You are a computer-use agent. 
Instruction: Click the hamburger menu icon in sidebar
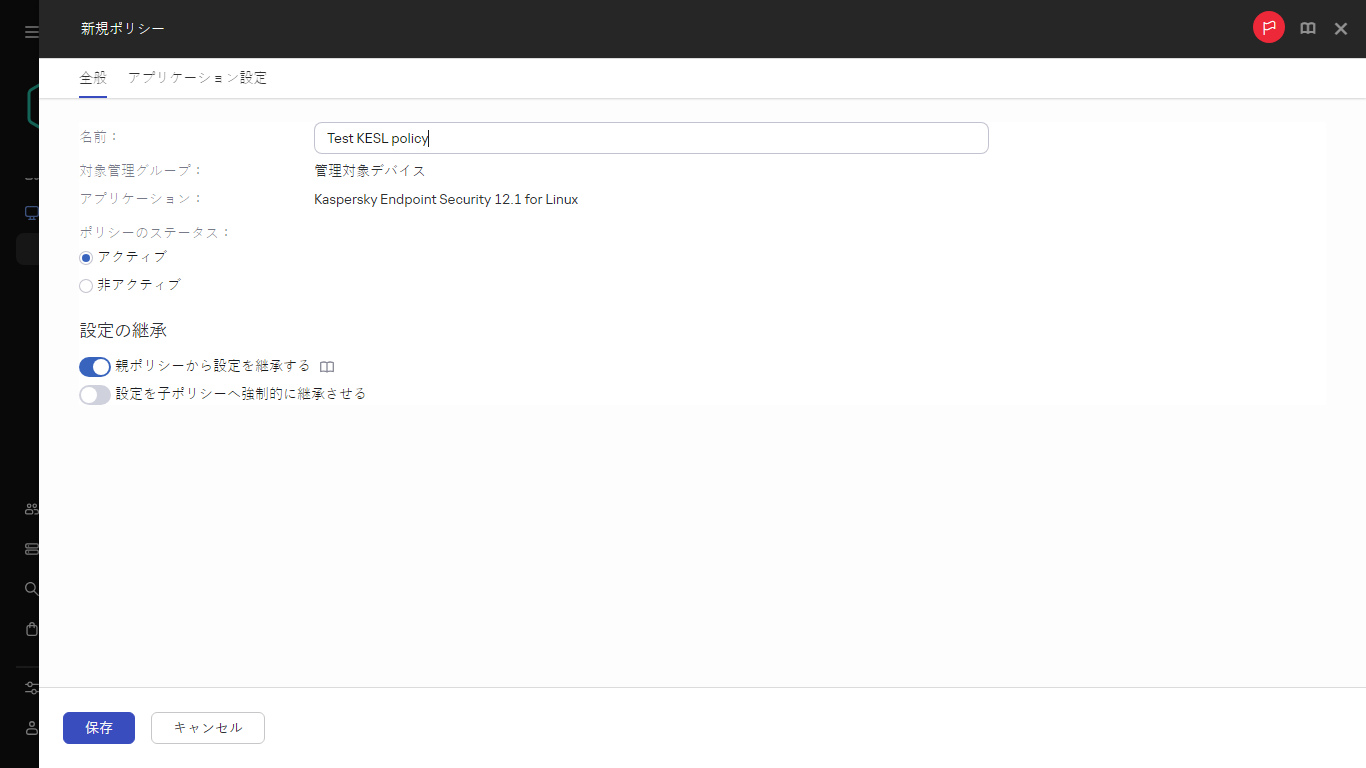(32, 32)
